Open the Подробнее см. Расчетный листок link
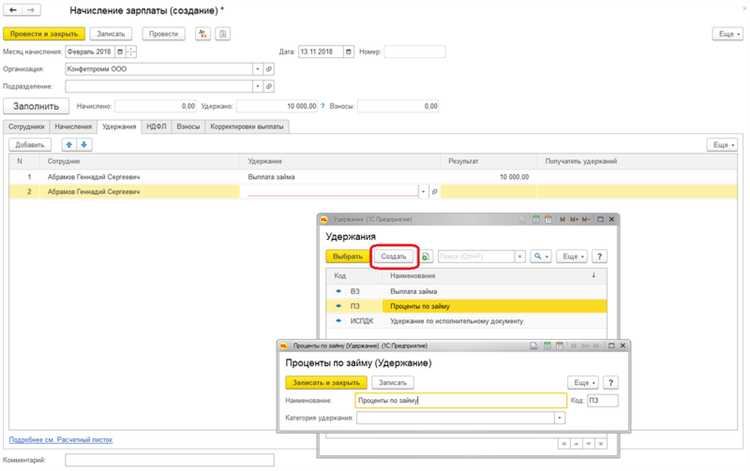This screenshot has height=471, width=750. 61,439
